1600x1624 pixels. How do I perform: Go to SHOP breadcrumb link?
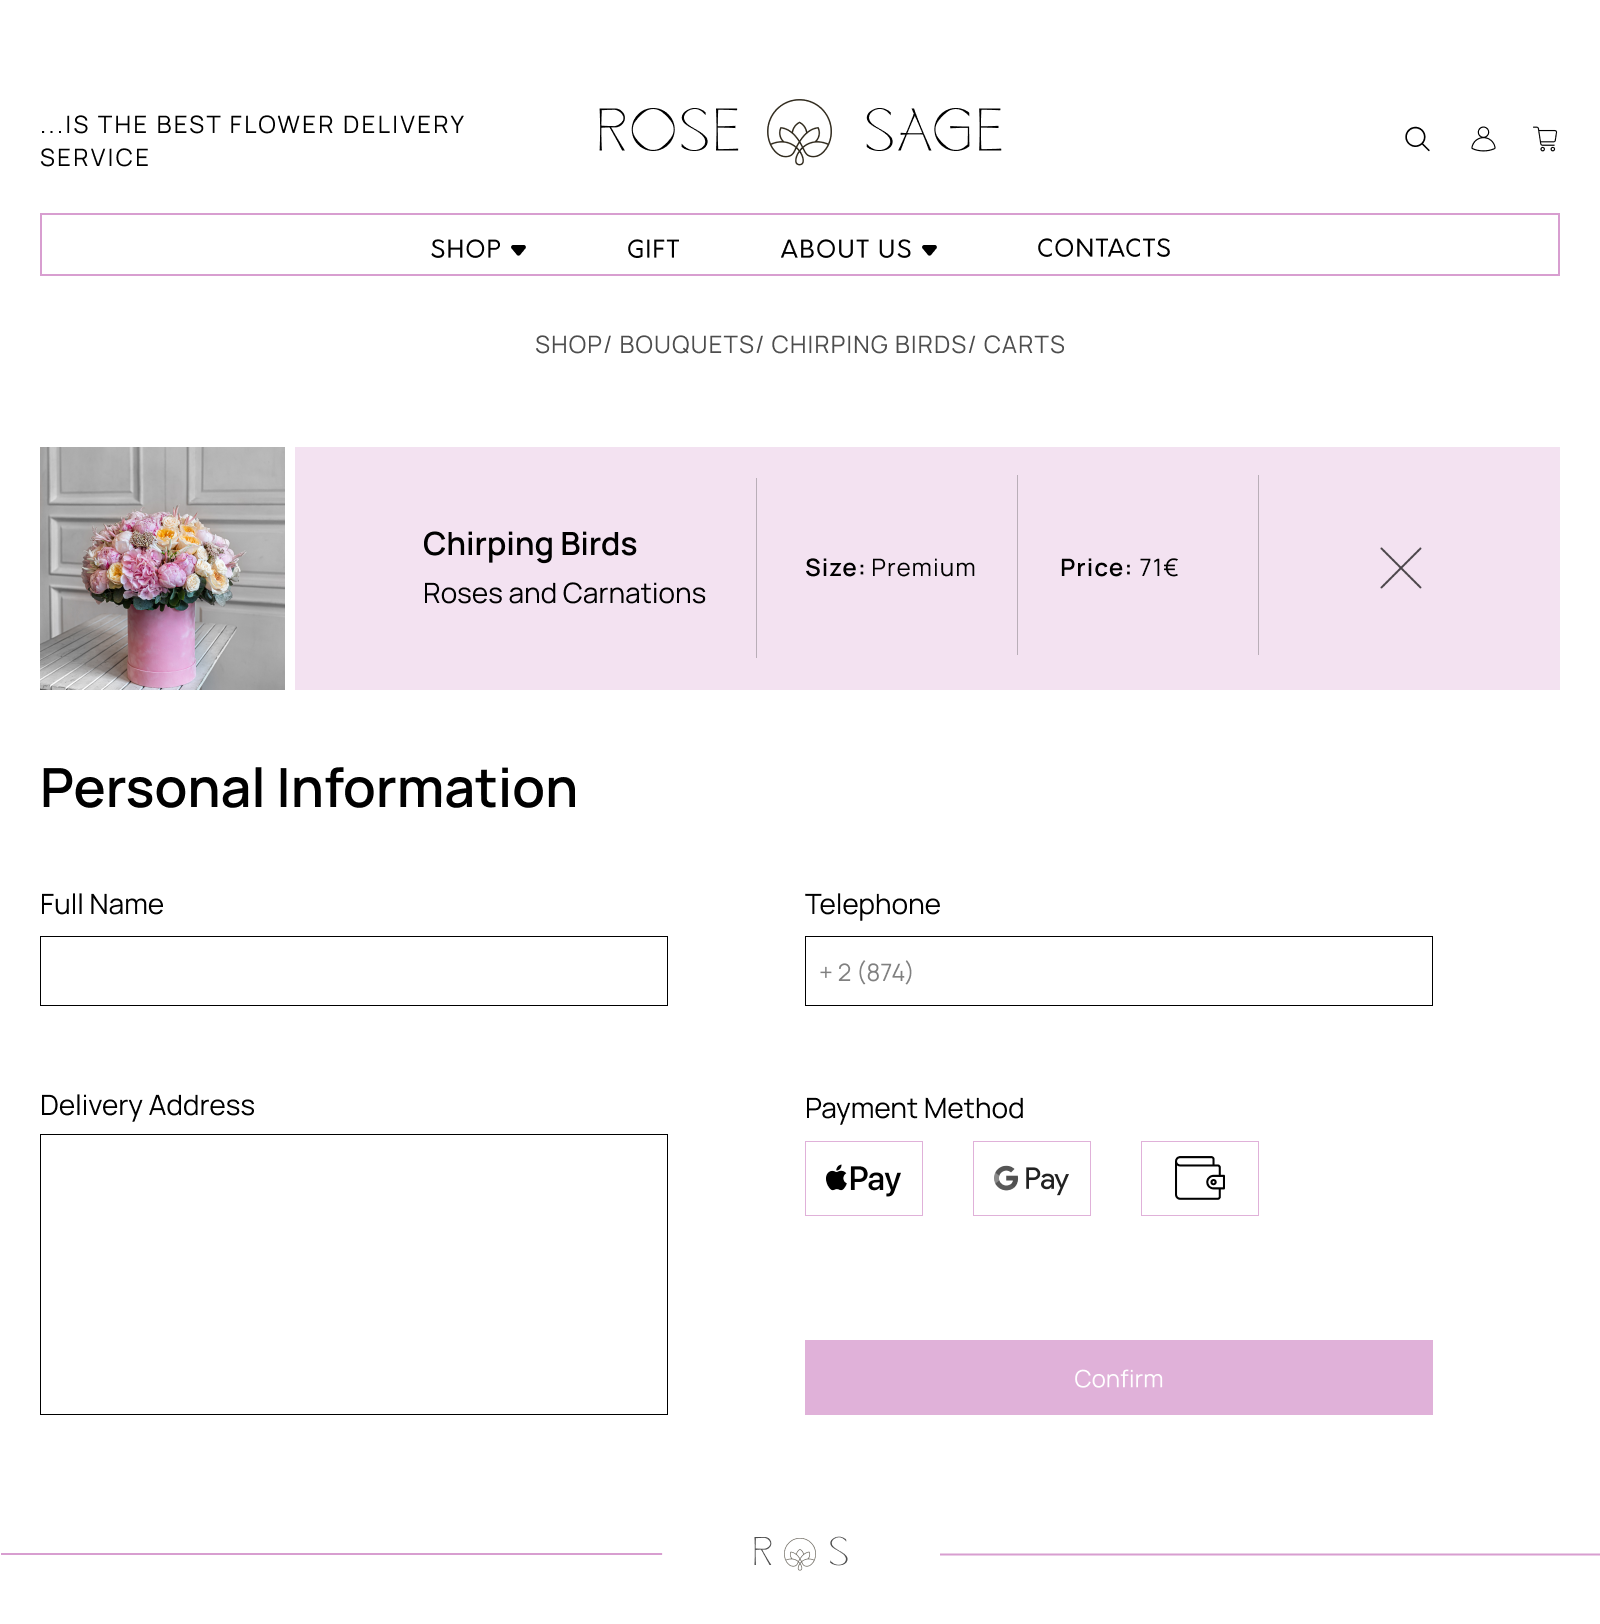pos(569,345)
